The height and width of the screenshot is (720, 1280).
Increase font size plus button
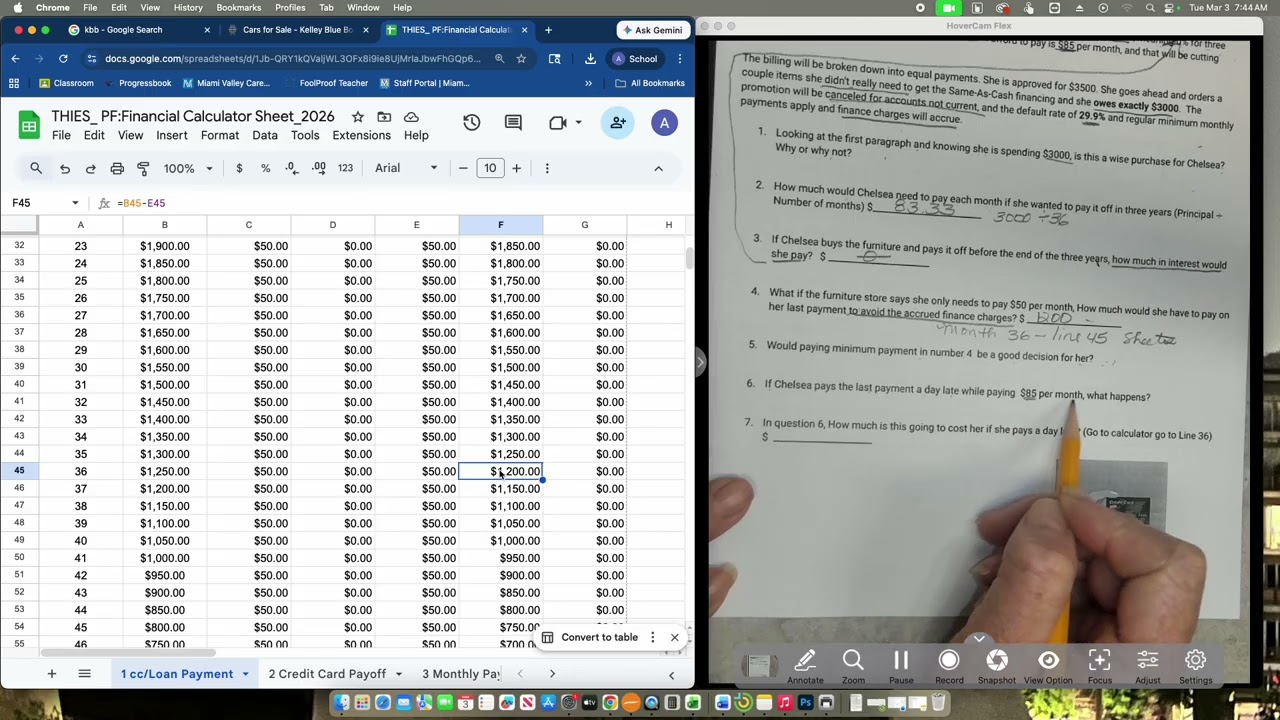(516, 168)
